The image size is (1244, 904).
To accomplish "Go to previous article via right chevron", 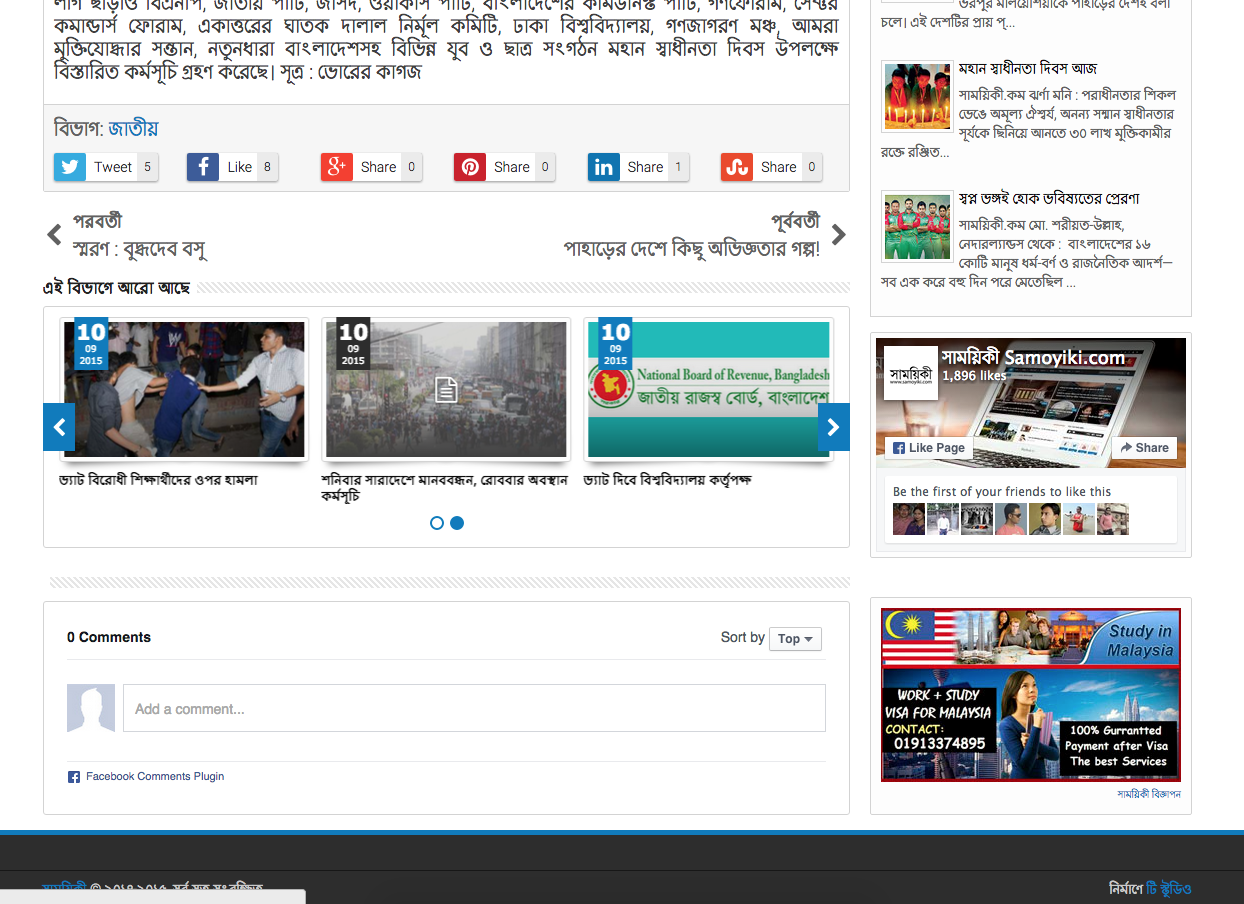I will [838, 235].
